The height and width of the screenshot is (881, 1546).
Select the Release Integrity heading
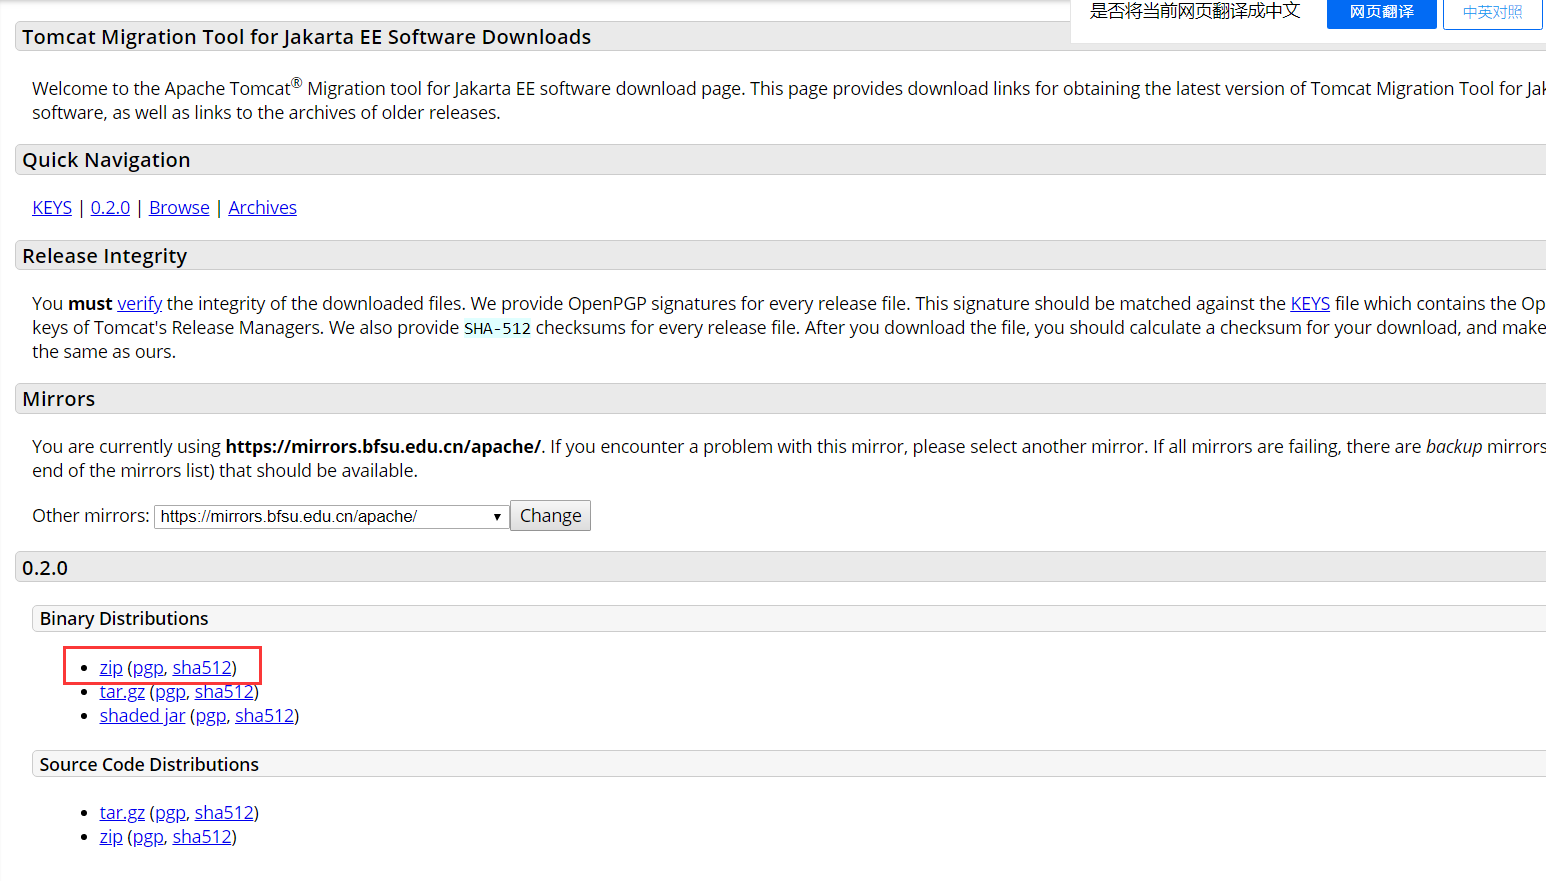[x=105, y=256]
